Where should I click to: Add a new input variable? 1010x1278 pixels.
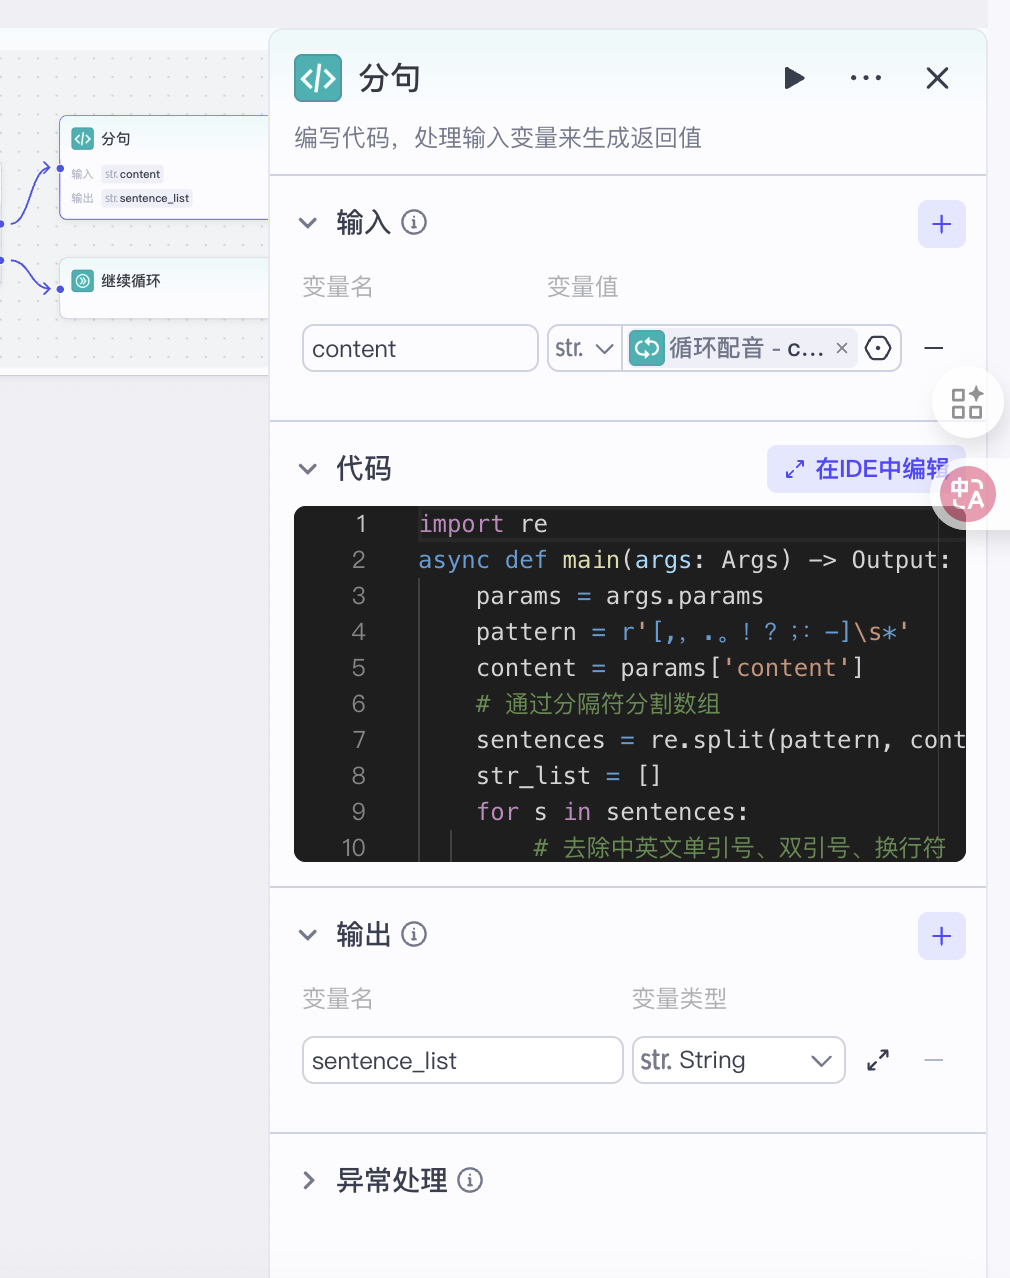pyautogui.click(x=941, y=224)
